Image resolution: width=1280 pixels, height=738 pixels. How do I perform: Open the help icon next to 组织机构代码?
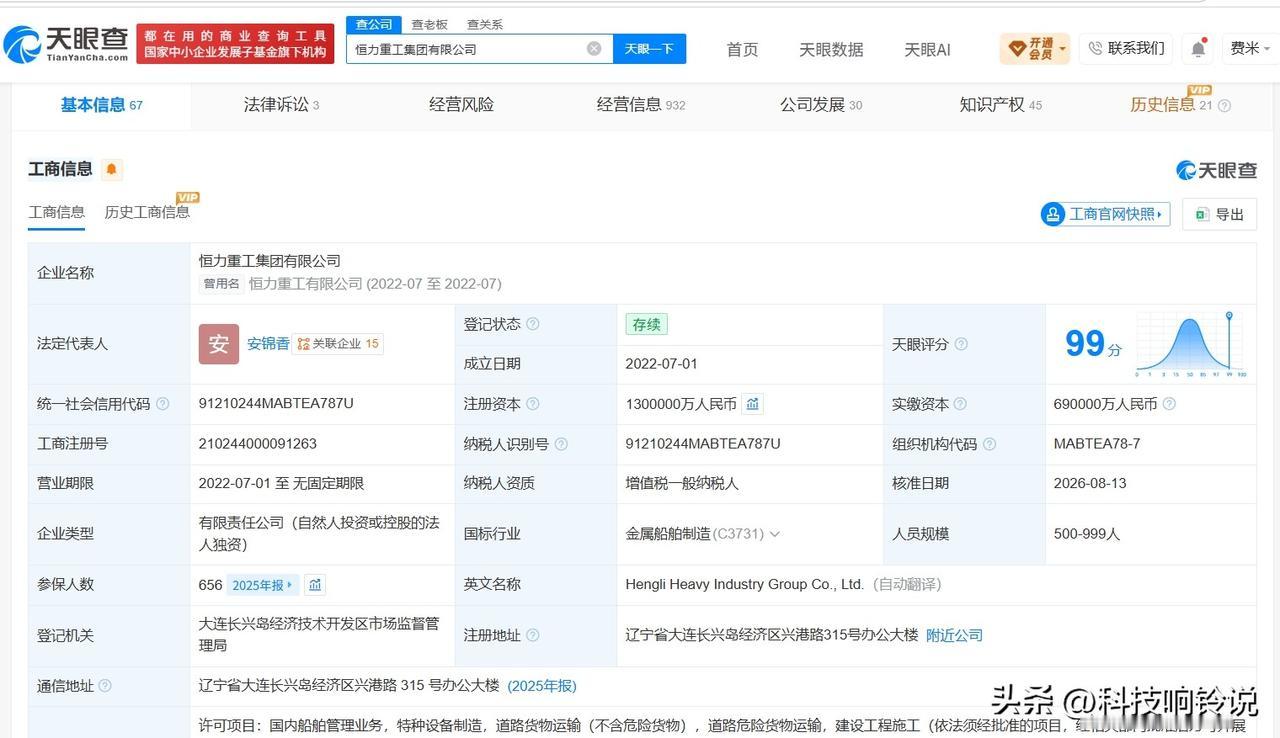point(989,444)
